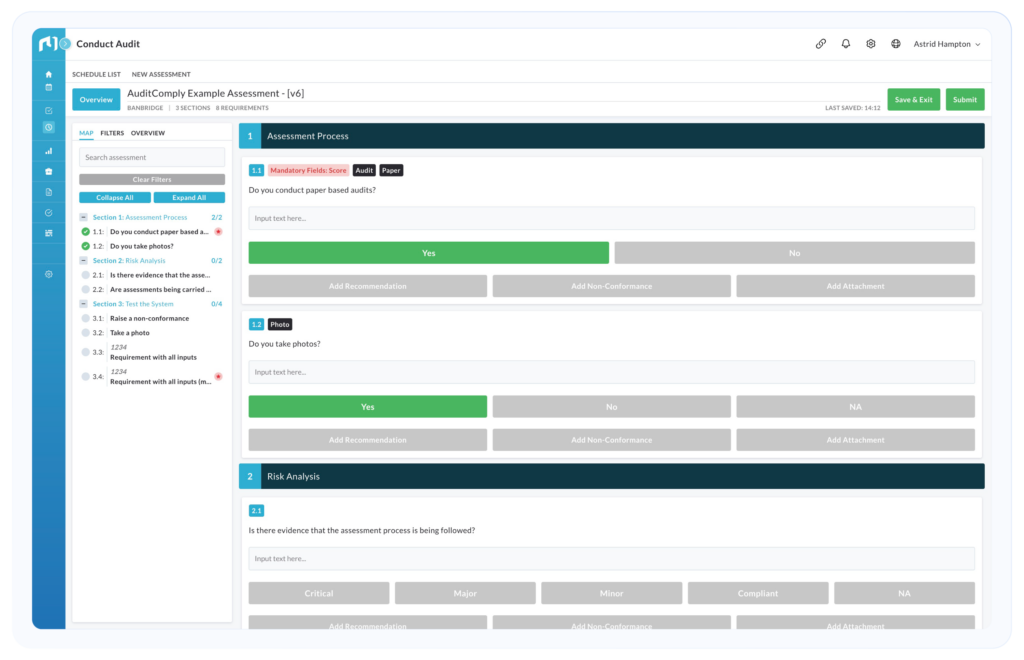Image resolution: width=1024 pixels, height=660 pixels.
Task: Open the calendar icon in the sidebar
Action: pyautogui.click(x=48, y=87)
